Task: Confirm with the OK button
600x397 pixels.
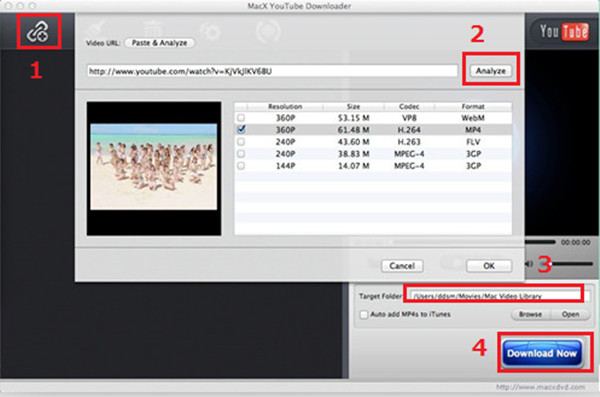Action: pos(489,266)
